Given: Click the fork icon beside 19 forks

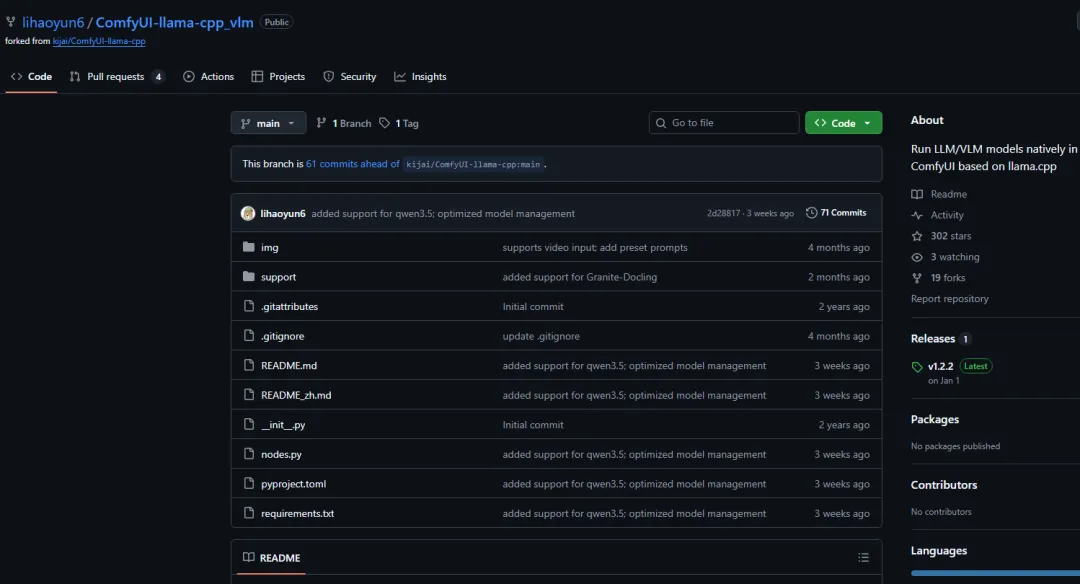Looking at the screenshot, I should (917, 278).
